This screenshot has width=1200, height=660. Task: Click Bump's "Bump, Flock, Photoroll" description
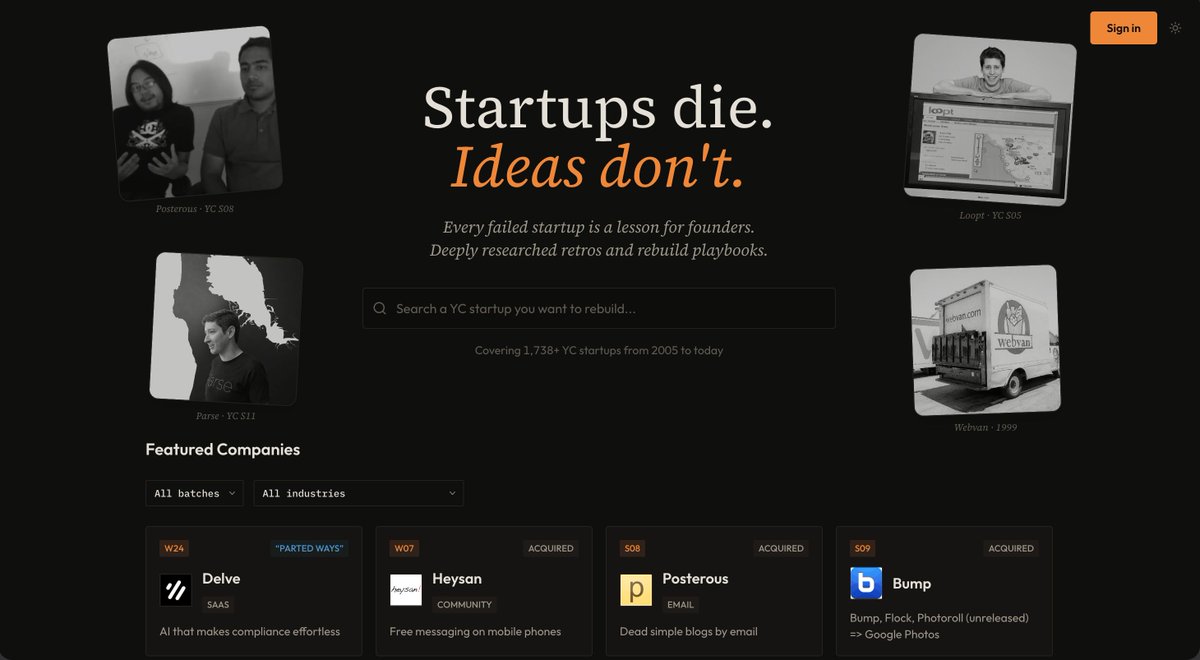click(939, 626)
